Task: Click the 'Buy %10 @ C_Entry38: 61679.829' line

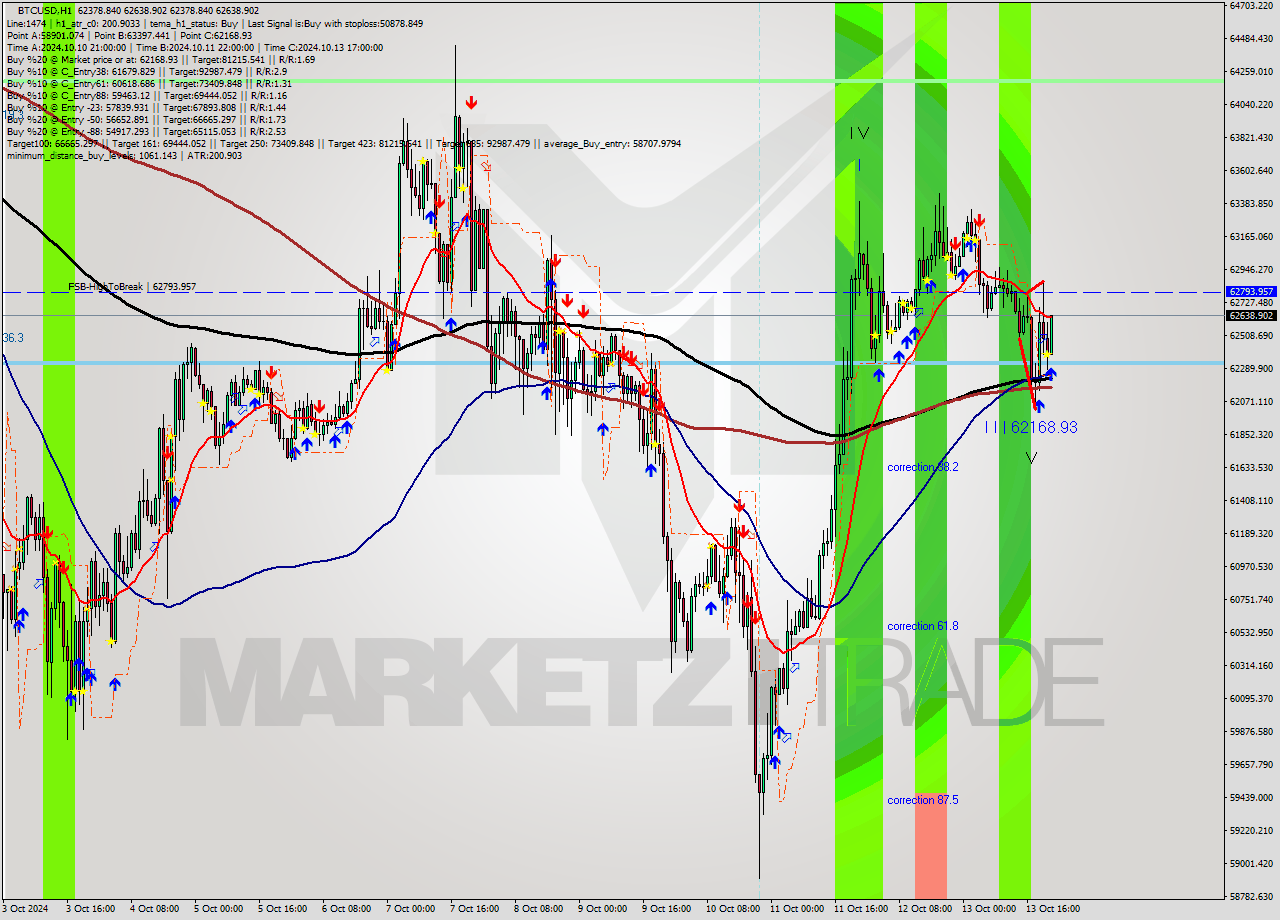Action: [147, 71]
